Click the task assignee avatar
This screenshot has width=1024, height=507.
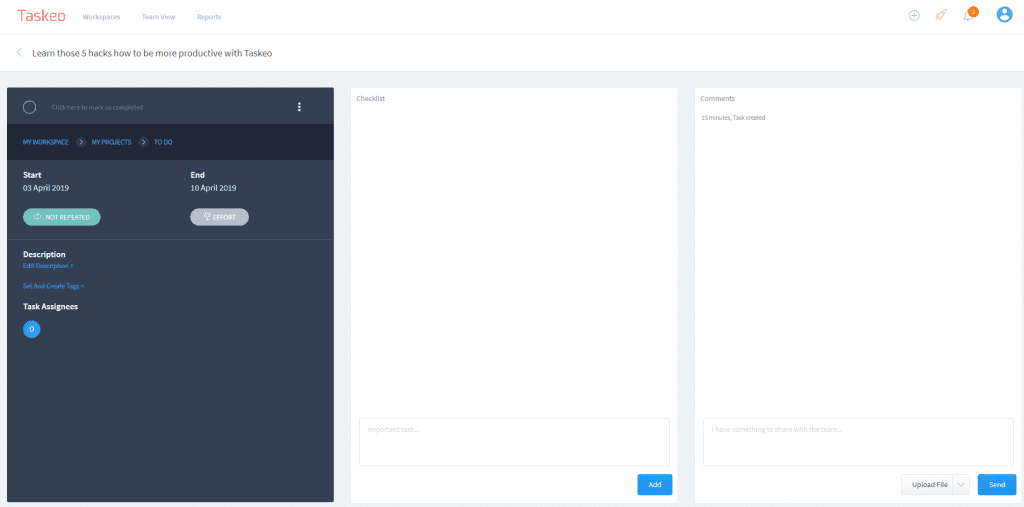(31, 329)
